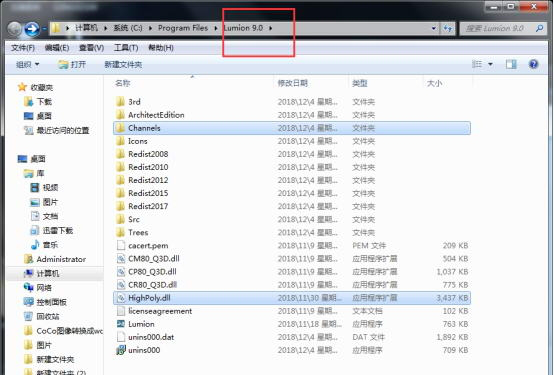Open the 文件(F) menu
This screenshot has width=554, height=390.
pos(23,48)
